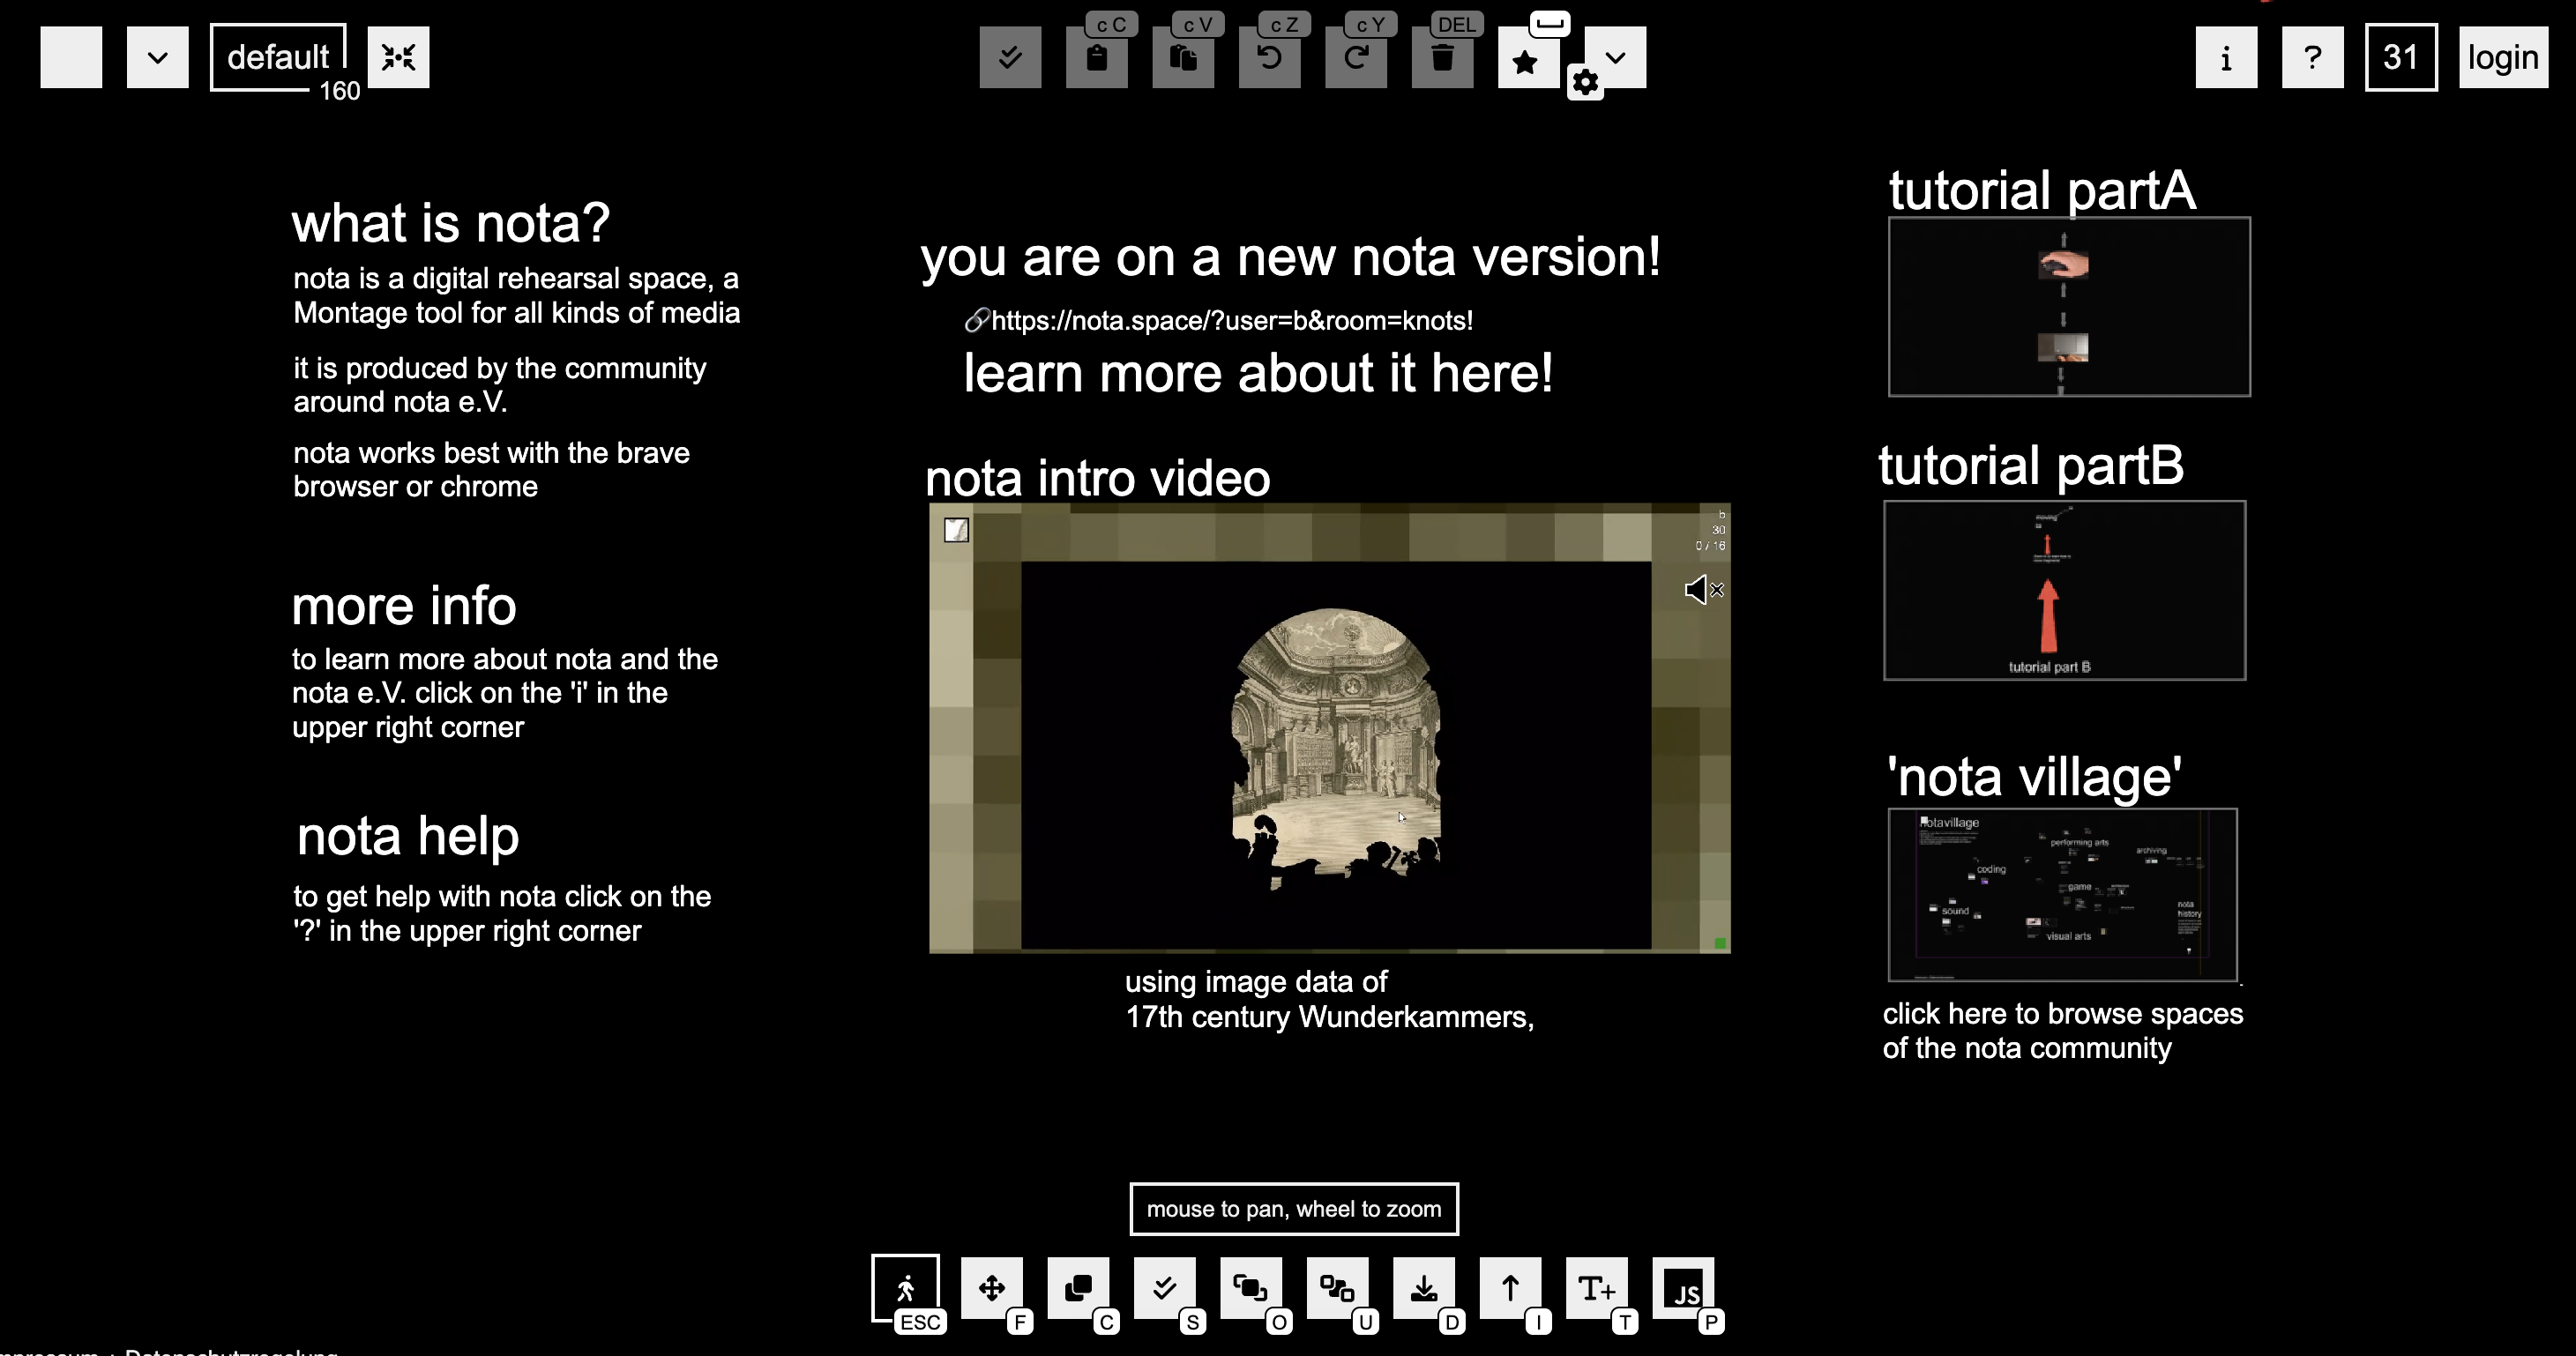Click 'learn more about it here!' text
2576x1356 pixels.
(1258, 373)
